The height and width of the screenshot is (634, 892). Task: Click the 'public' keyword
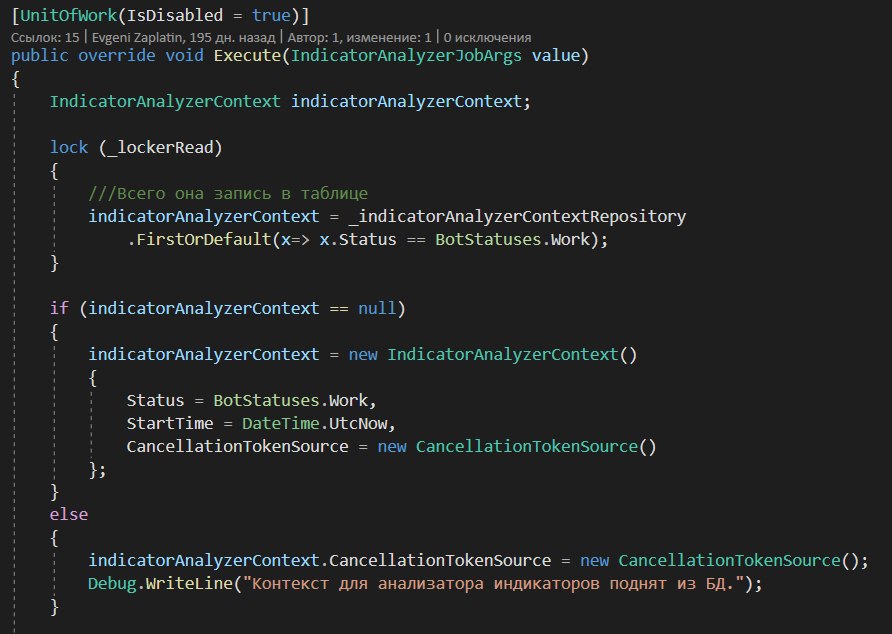(39, 56)
